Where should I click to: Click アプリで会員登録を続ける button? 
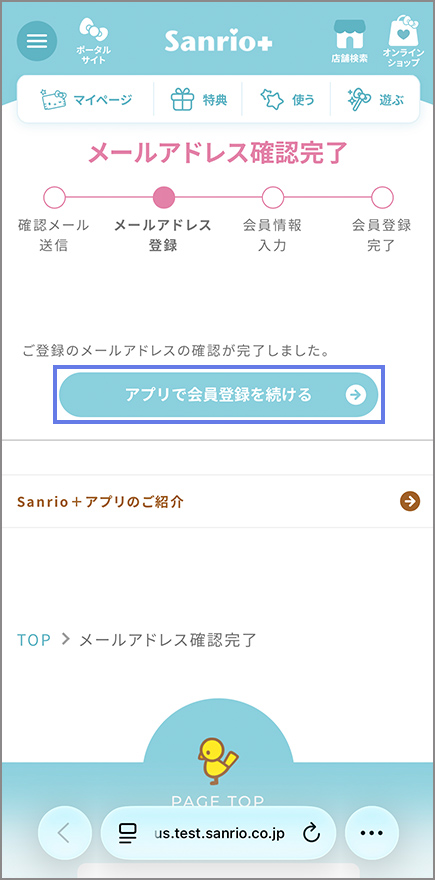218,395
